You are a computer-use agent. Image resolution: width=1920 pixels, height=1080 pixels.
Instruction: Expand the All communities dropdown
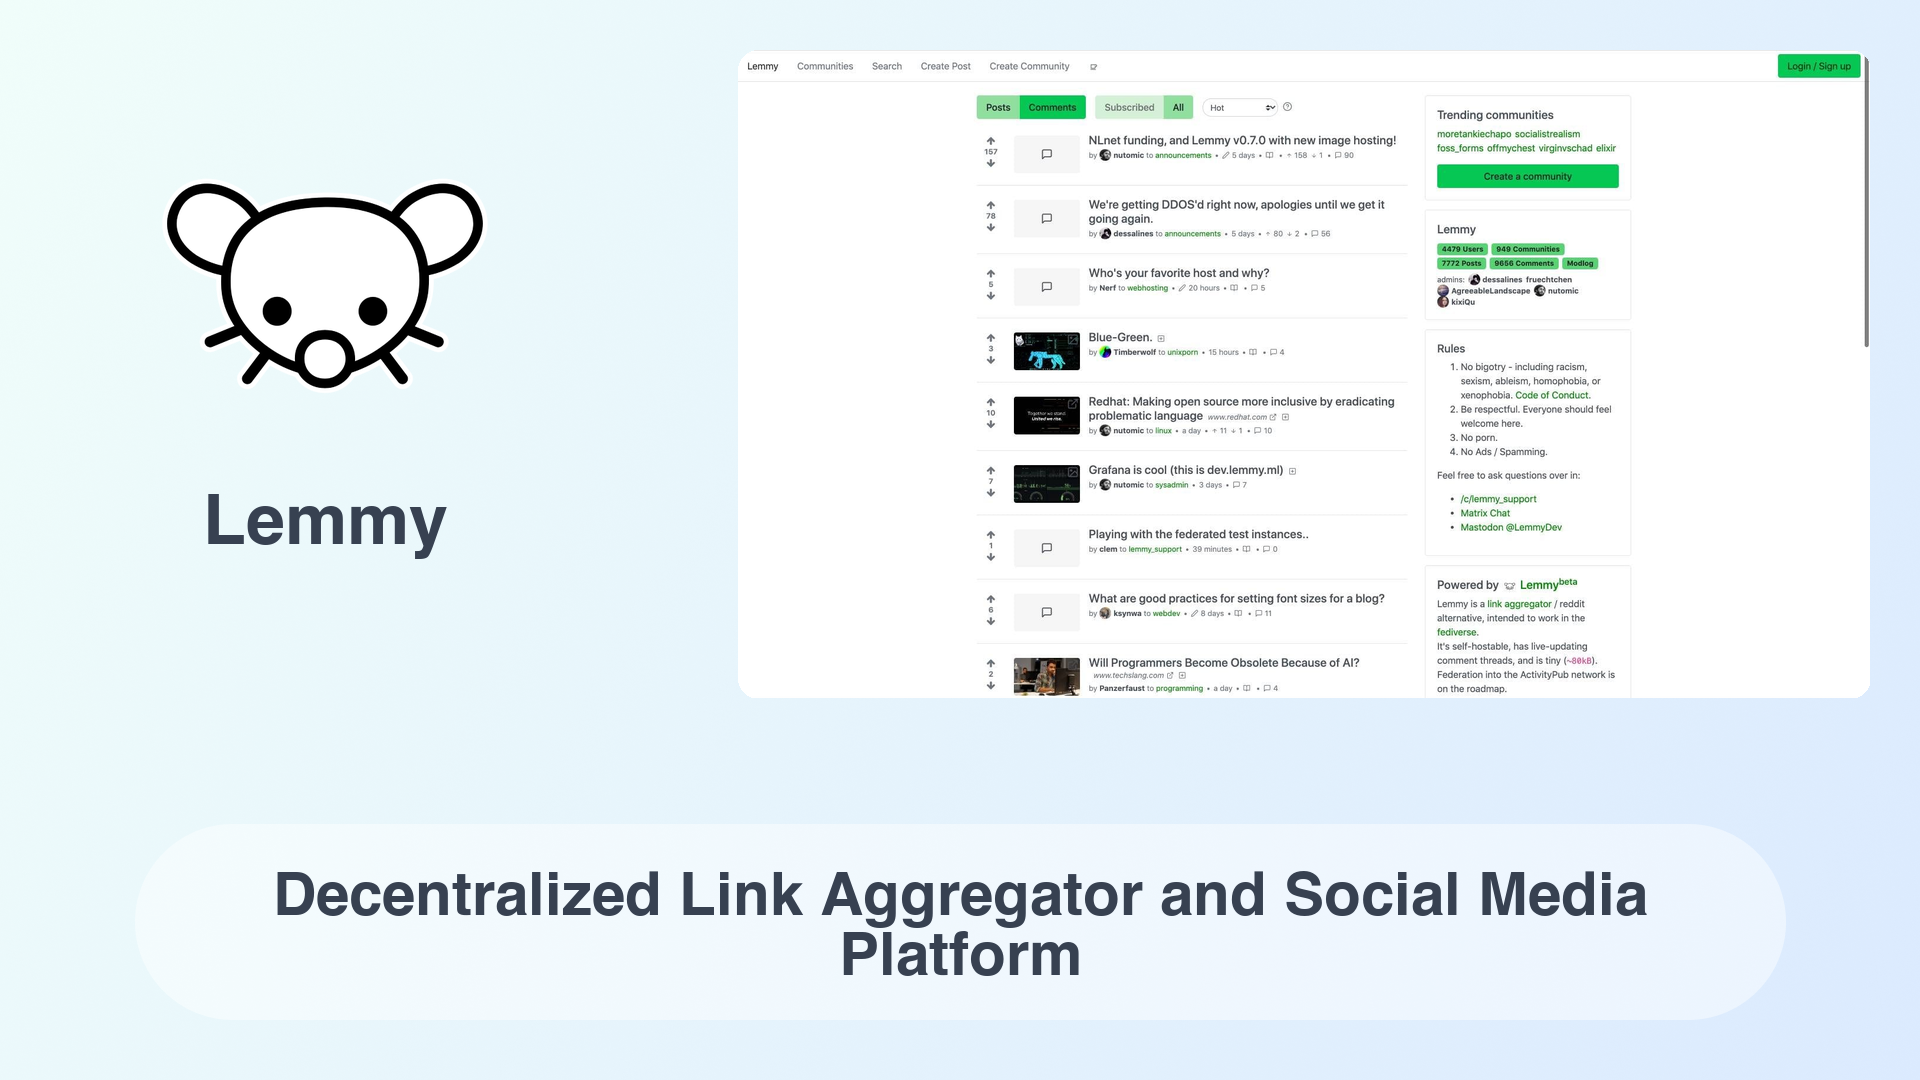point(1176,107)
